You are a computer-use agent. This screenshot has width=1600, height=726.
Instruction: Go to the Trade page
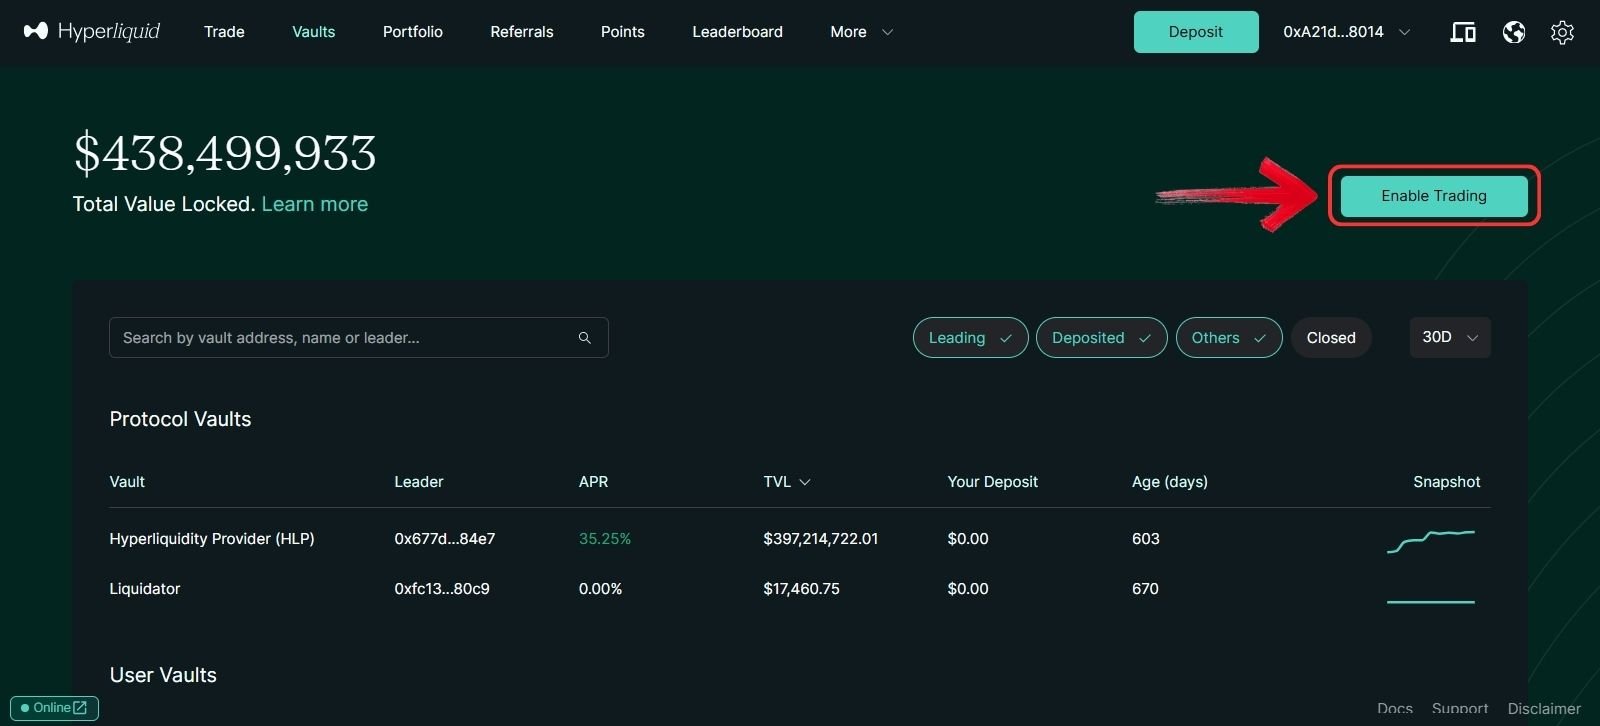coord(224,32)
